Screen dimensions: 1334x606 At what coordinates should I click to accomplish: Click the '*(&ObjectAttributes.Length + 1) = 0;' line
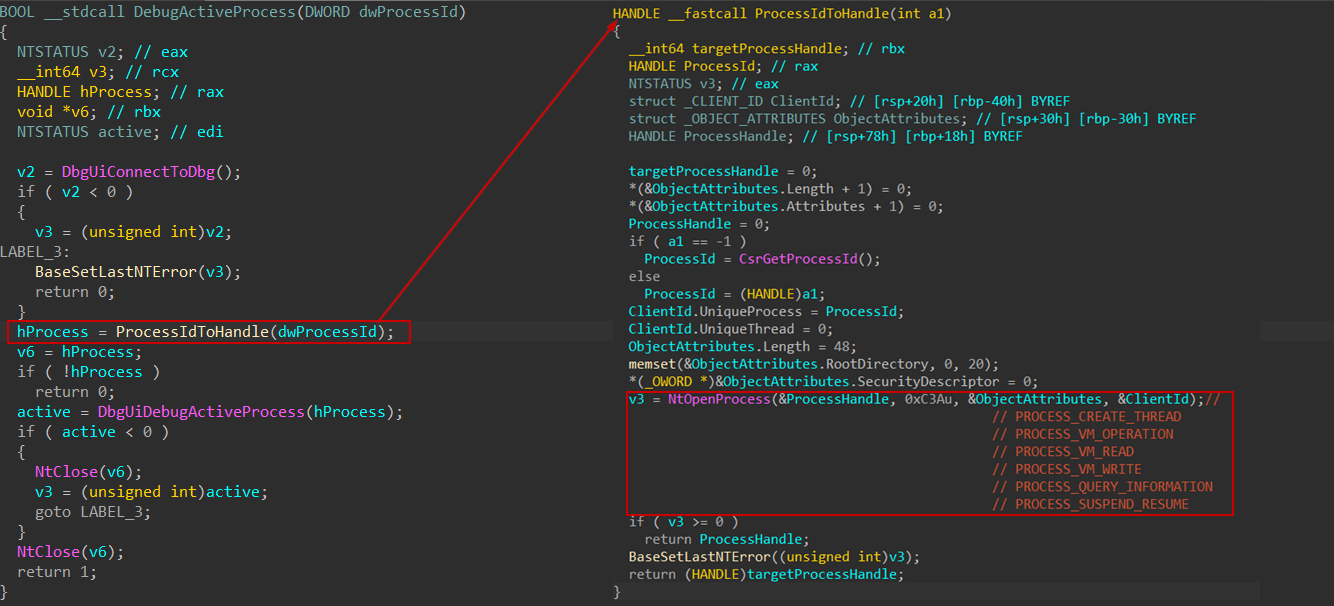tap(770, 189)
